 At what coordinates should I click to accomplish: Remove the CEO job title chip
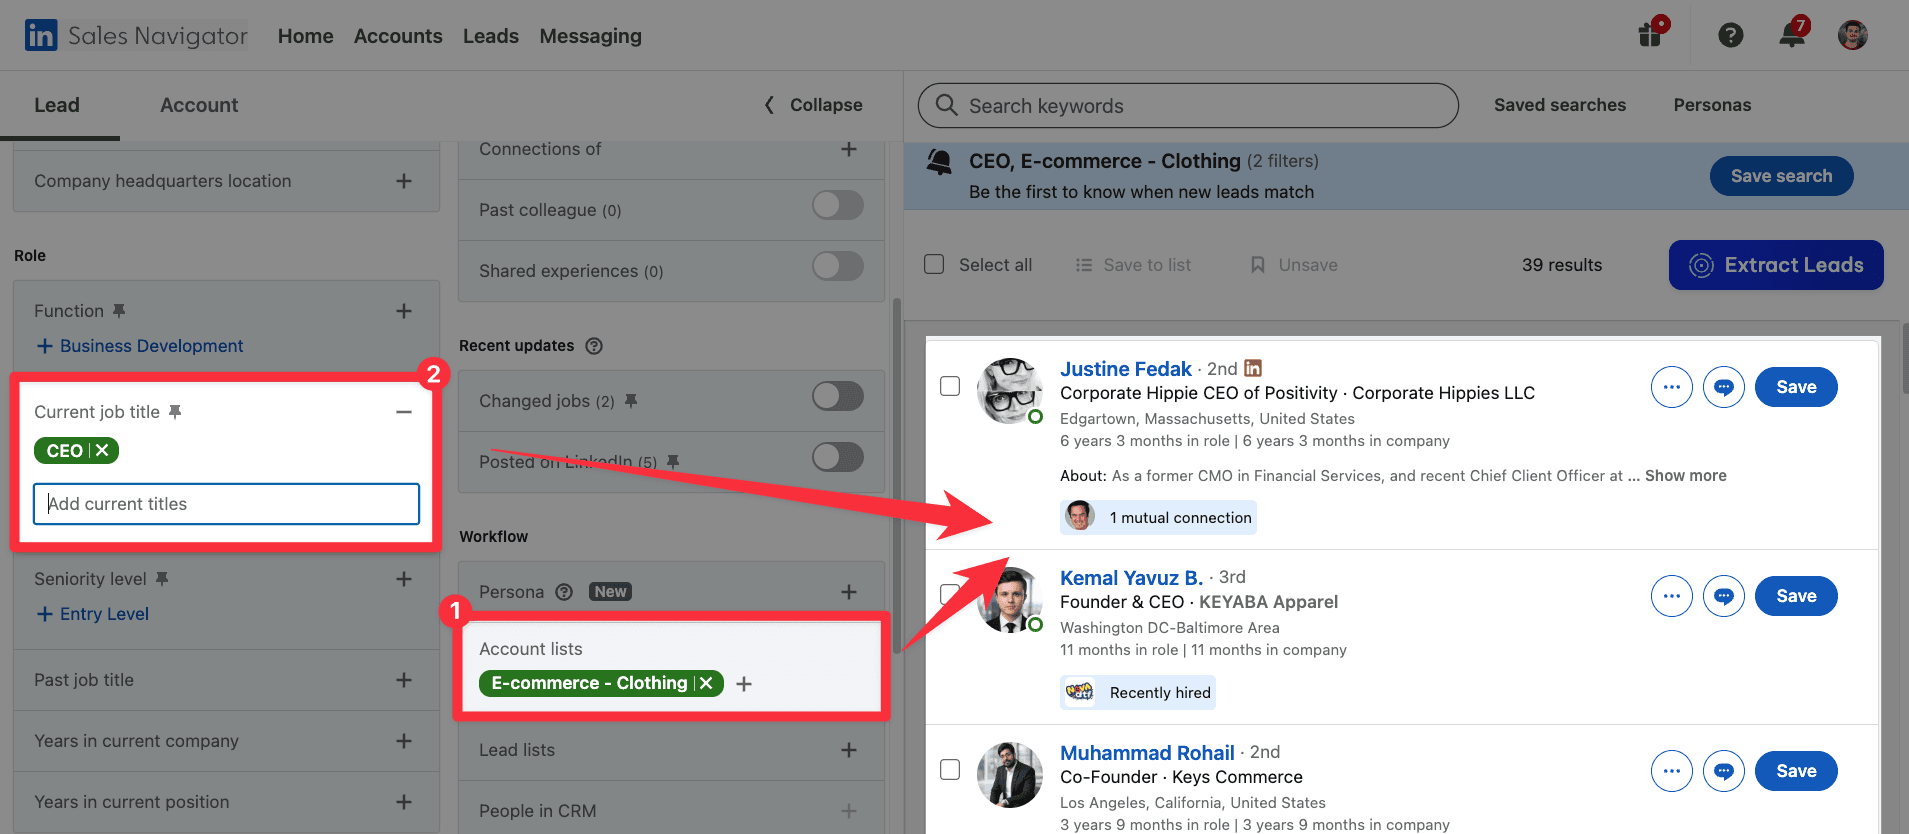coord(102,451)
